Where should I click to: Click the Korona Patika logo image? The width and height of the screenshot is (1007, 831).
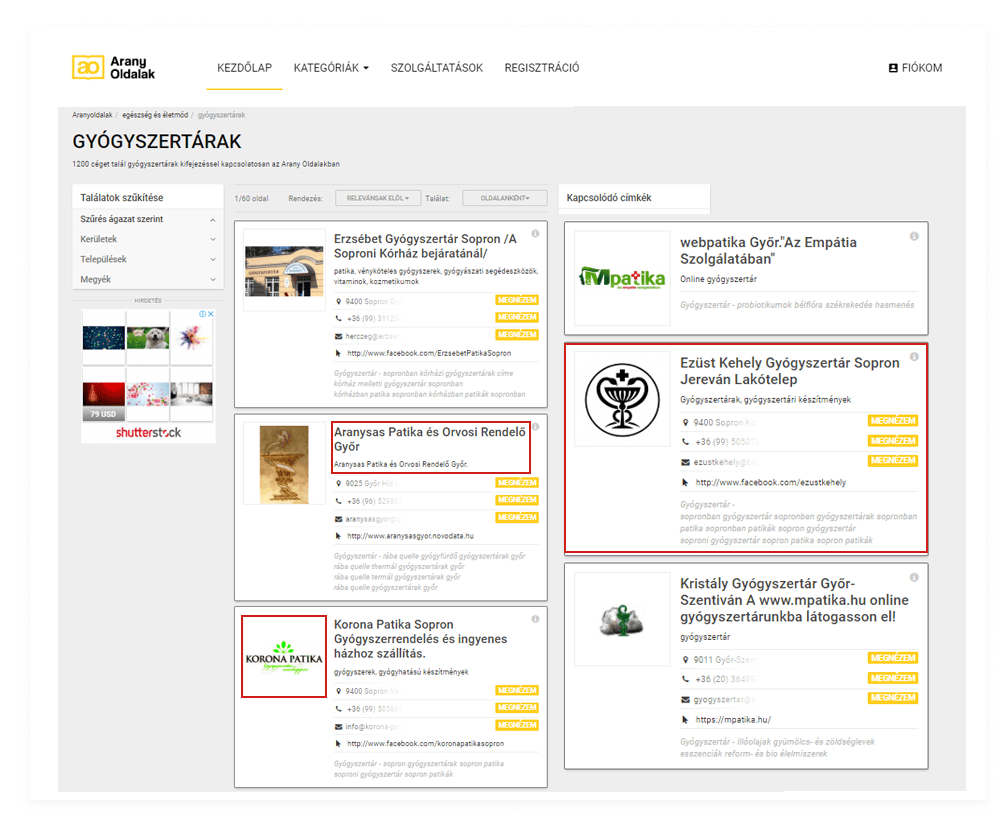pos(284,656)
